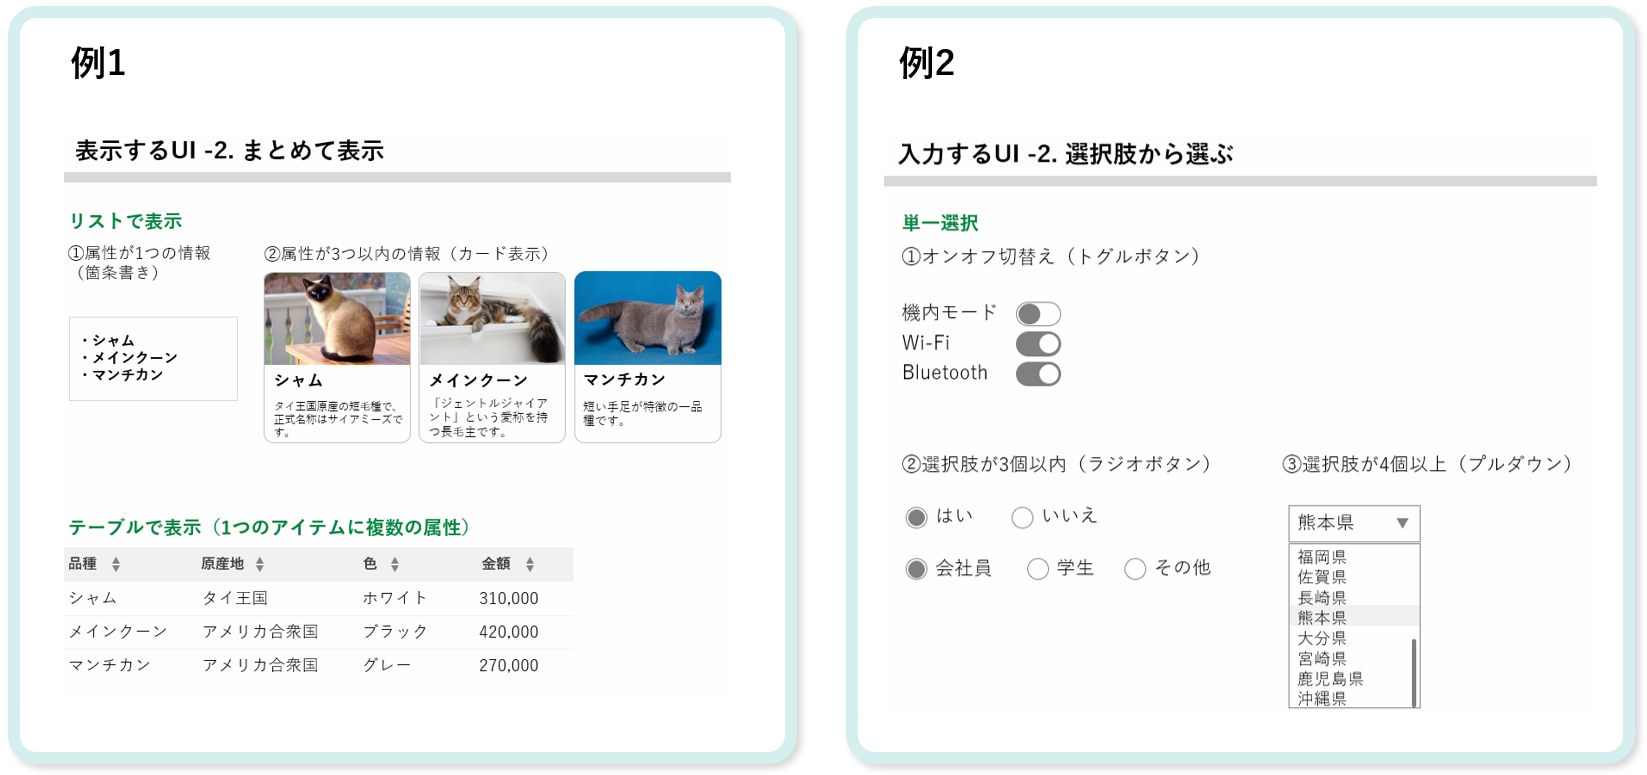The width and height of the screenshot is (1647, 775).
Task: Disable the Bluetooth toggle switch
Action: 1038,374
